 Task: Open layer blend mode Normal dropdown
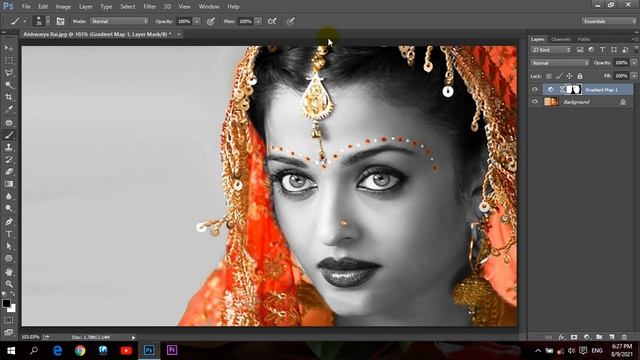click(560, 63)
